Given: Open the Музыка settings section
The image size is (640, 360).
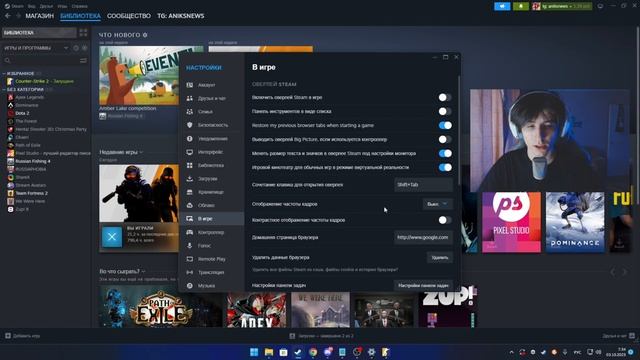Looking at the screenshot, I should click(211, 286).
